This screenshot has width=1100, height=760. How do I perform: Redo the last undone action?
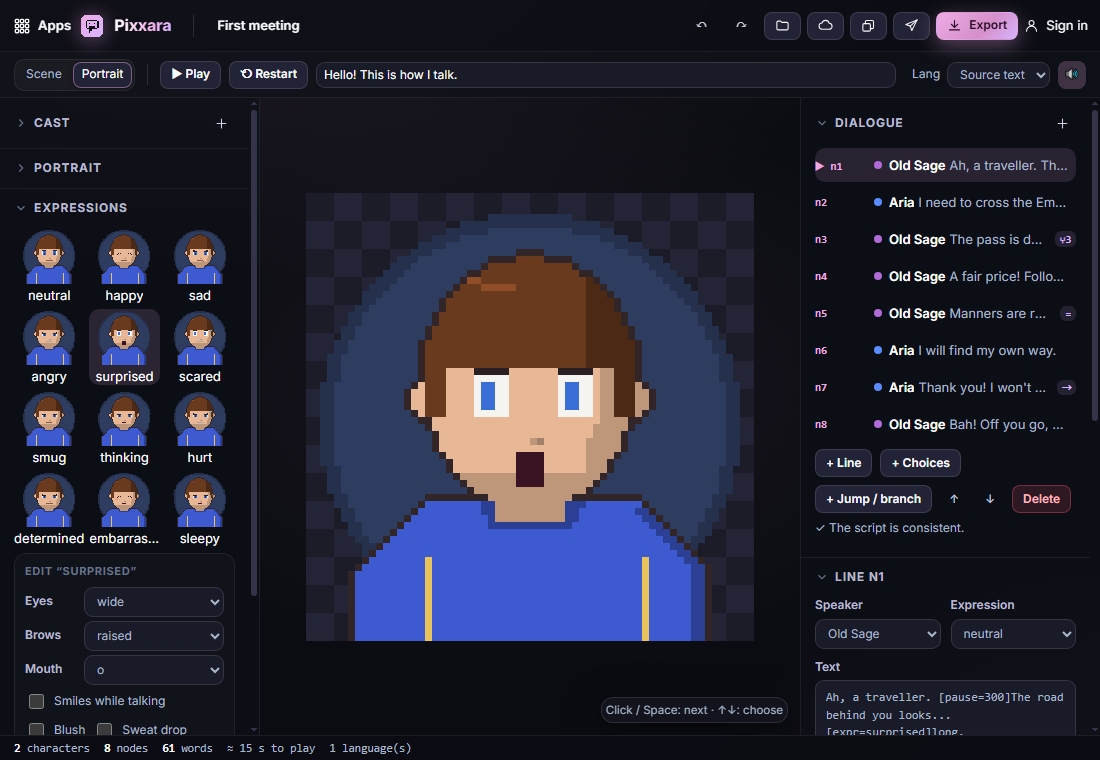coord(741,26)
